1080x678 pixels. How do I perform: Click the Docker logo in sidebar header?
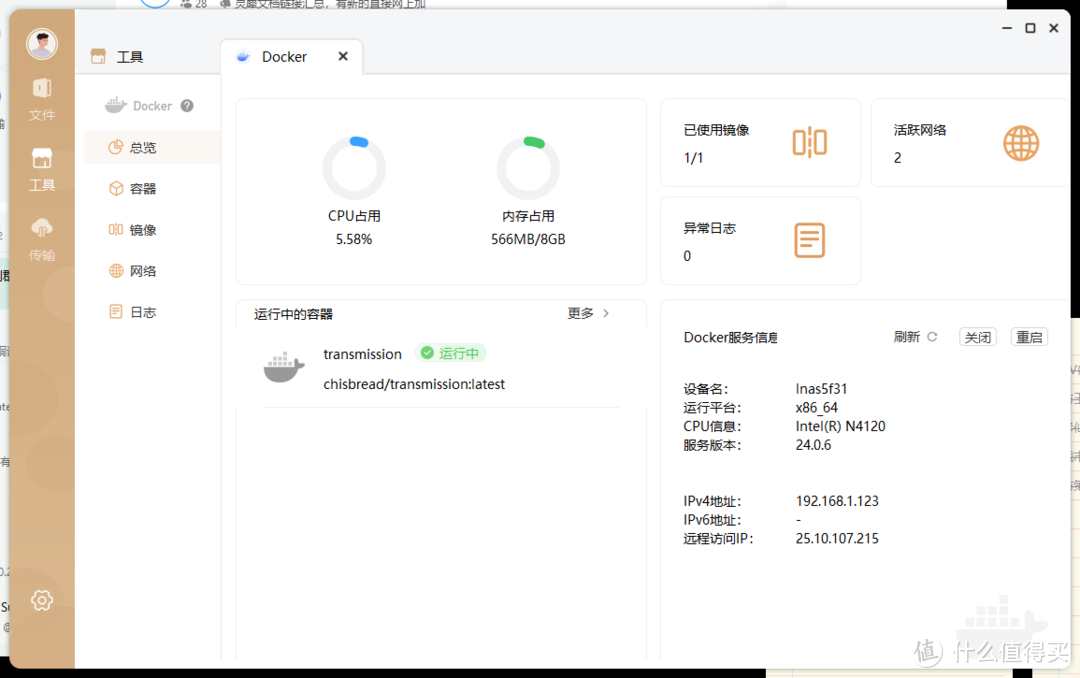pyautogui.click(x=116, y=105)
